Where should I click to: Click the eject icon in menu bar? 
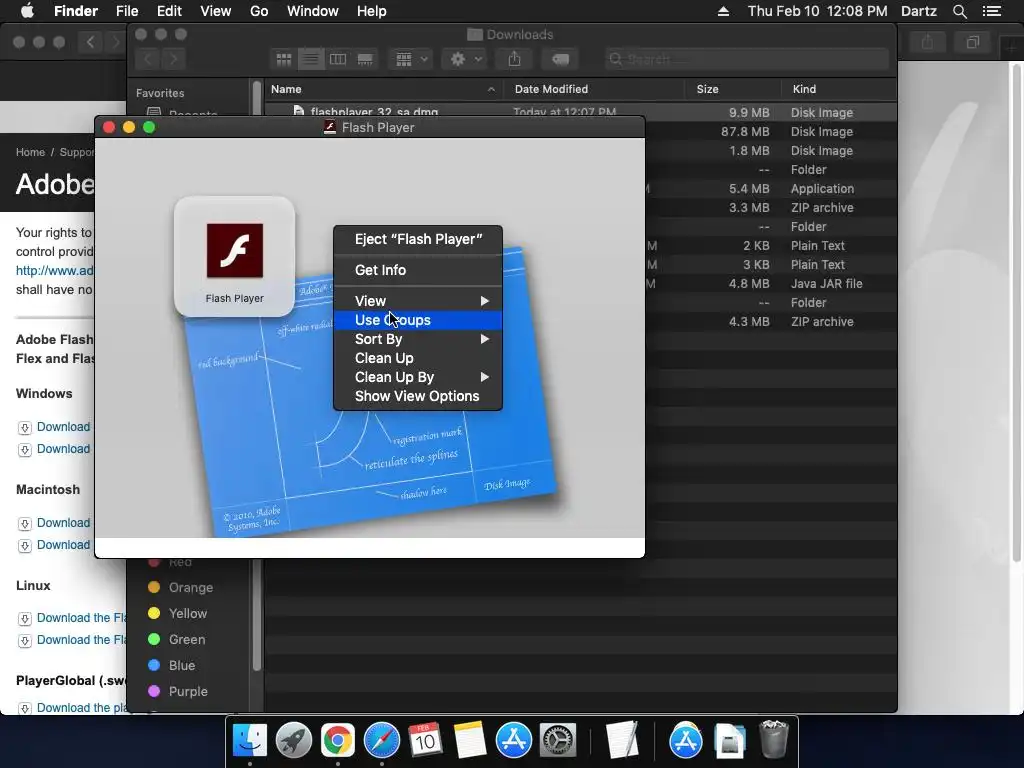coord(723,11)
